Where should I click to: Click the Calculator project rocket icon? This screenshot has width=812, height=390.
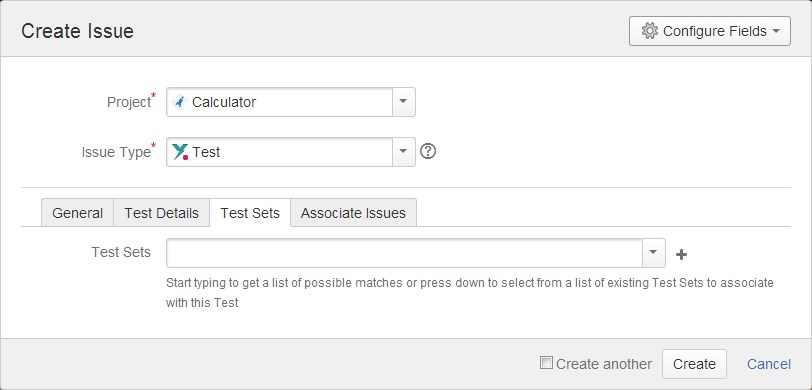click(x=179, y=102)
